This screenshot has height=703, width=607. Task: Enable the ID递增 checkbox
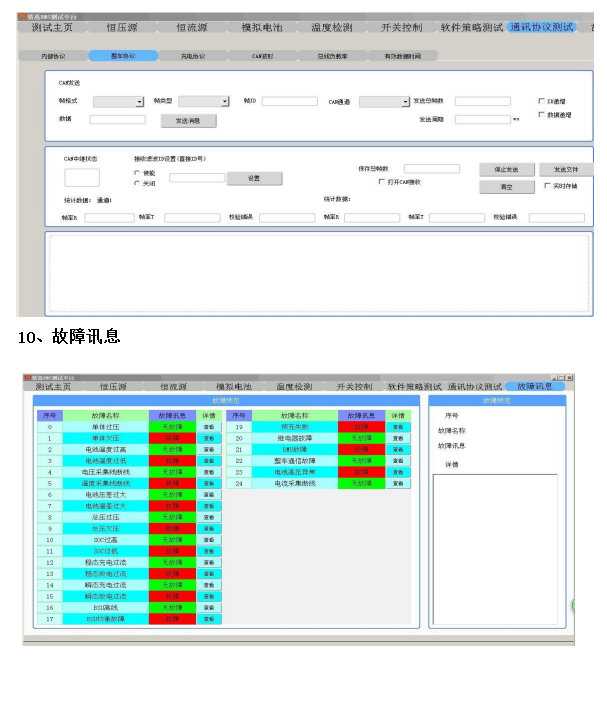tap(542, 101)
